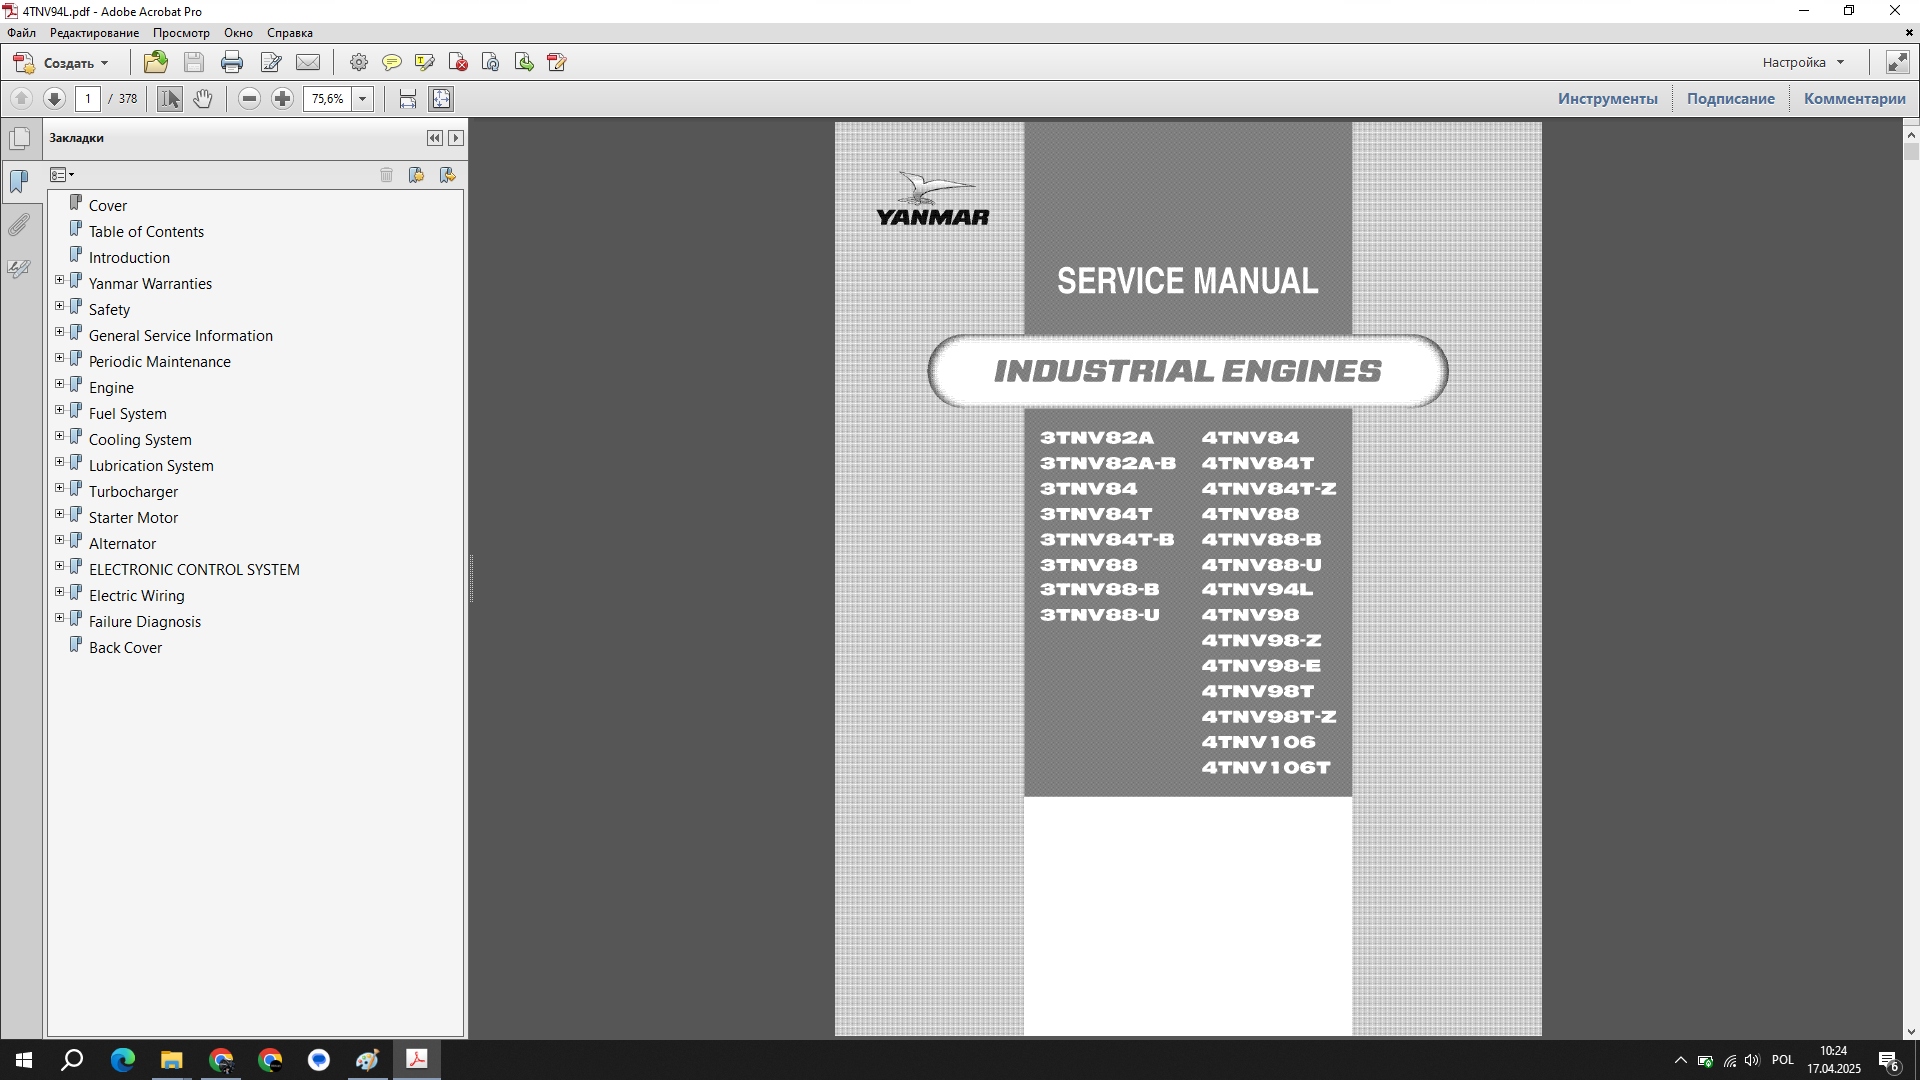This screenshot has width=1920, height=1080.
Task: Open the Комментарии pane
Action: 1854,98
